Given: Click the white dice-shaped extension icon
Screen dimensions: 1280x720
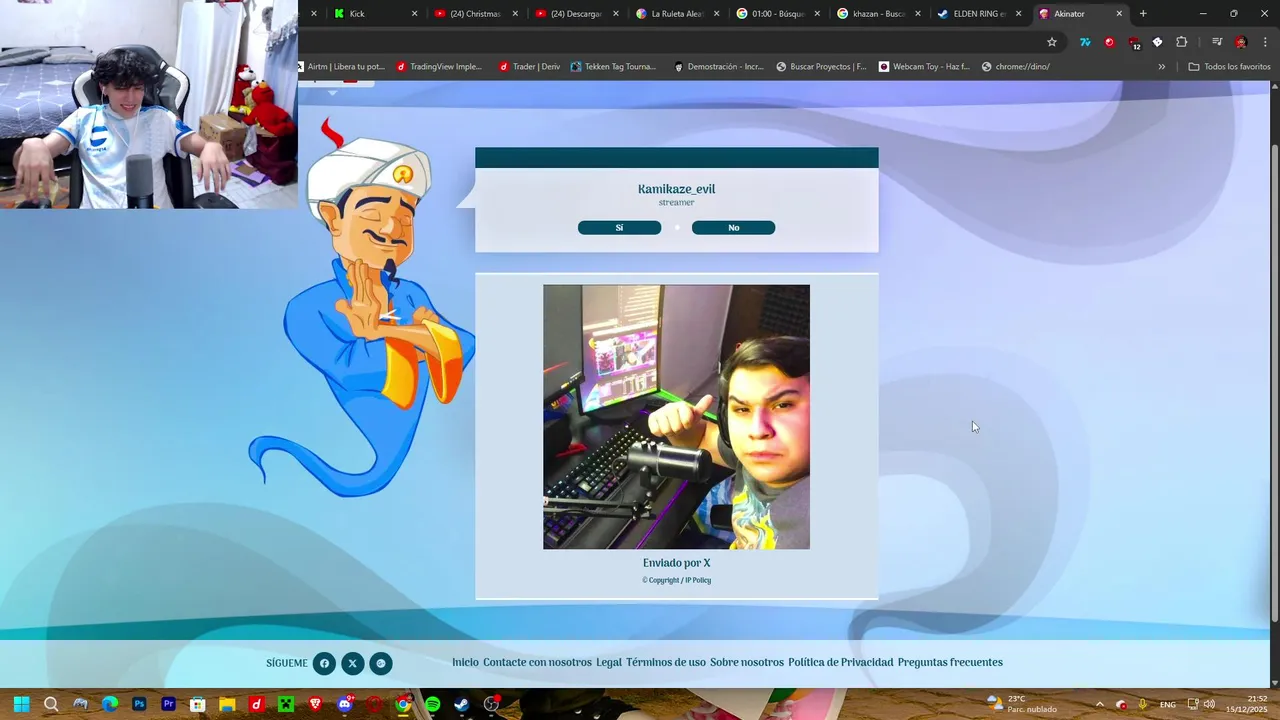Looking at the screenshot, I should (x=1158, y=42).
